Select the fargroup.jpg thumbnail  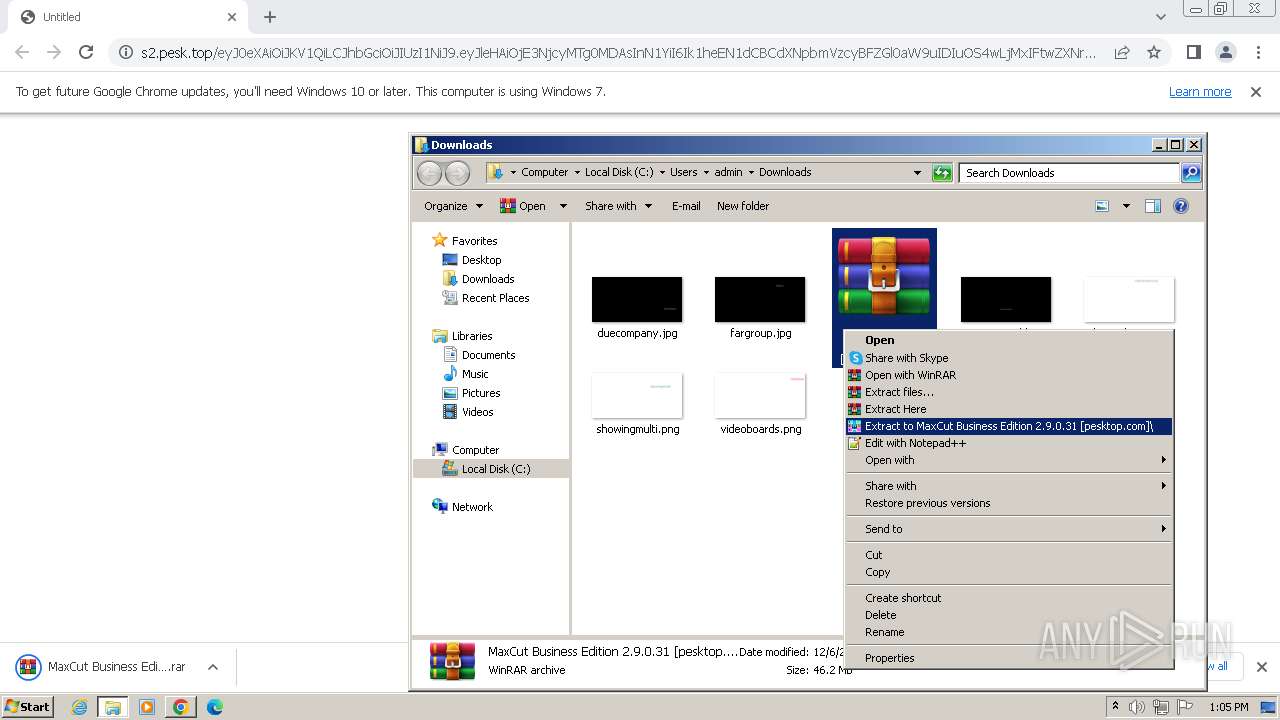pyautogui.click(x=760, y=300)
